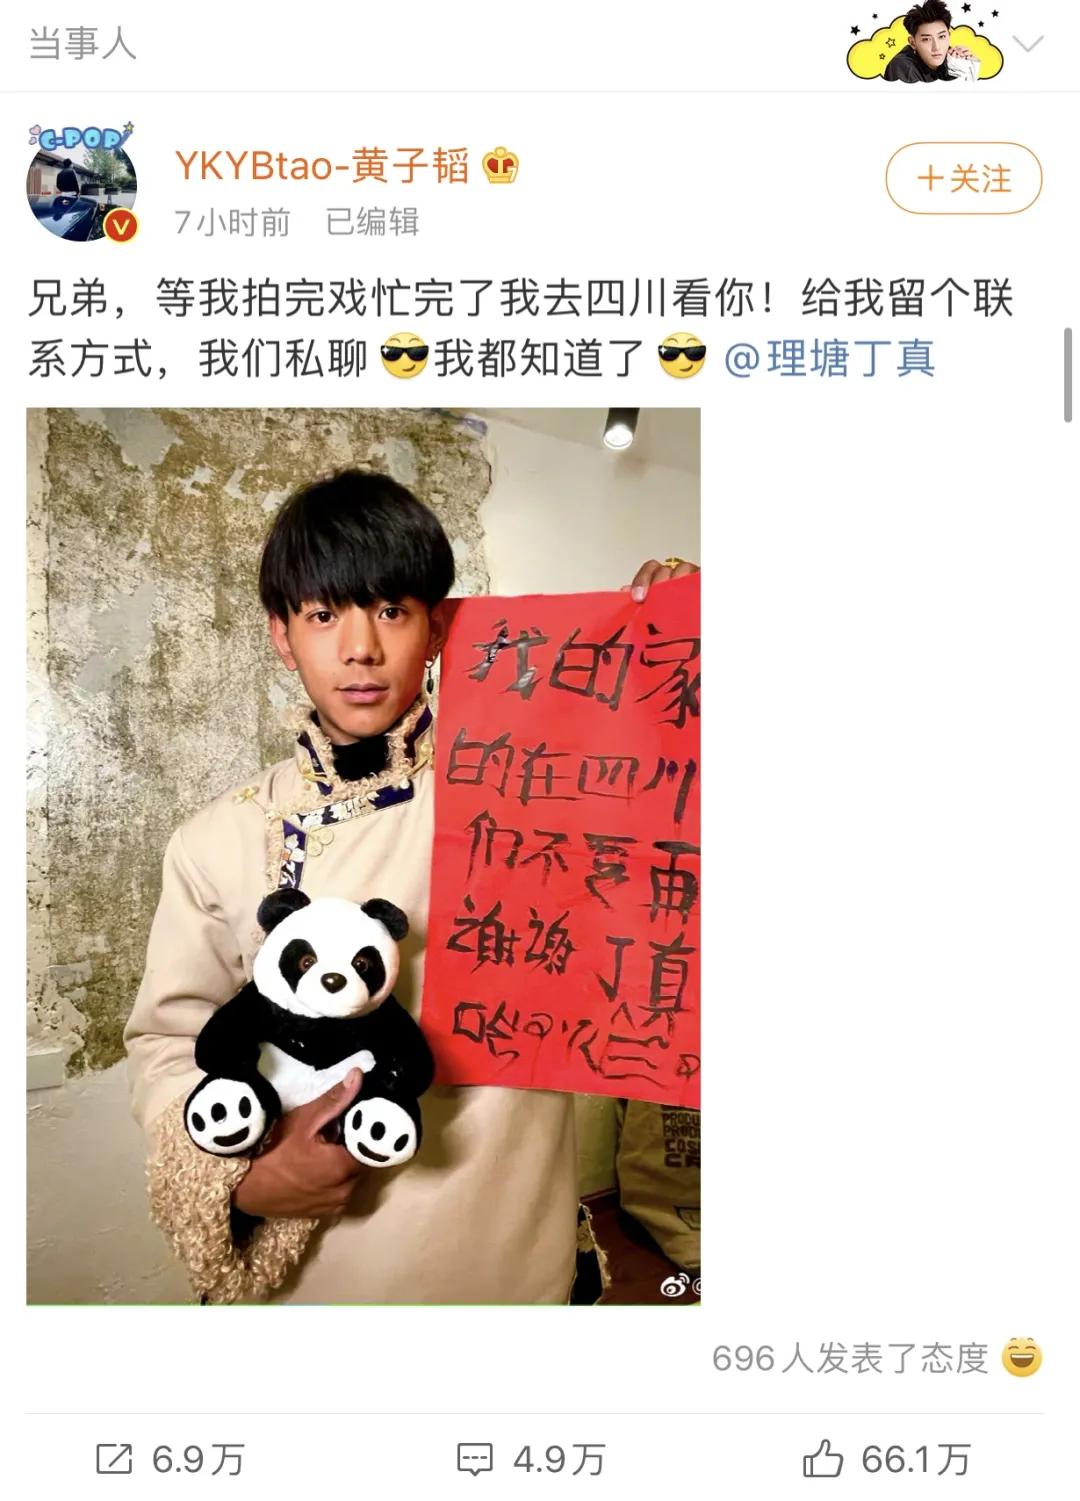
Task: Tap the laughing emoji attitude icon
Action: [x=1021, y=1357]
